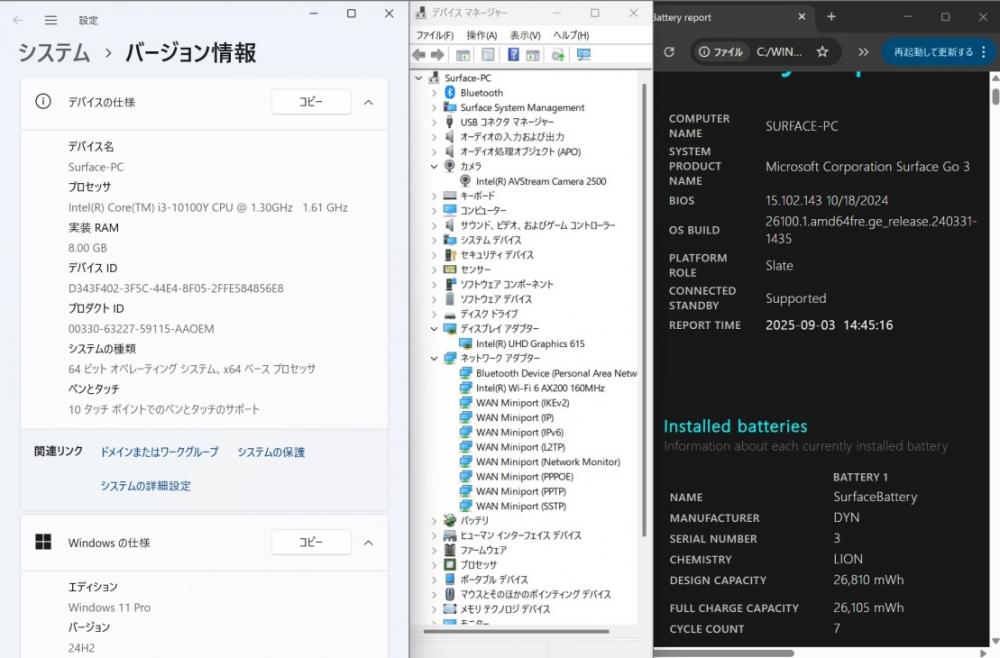The width and height of the screenshot is (1000, 658).
Task: Expand the Bluetooth node in Device Manager
Action: pos(434,92)
